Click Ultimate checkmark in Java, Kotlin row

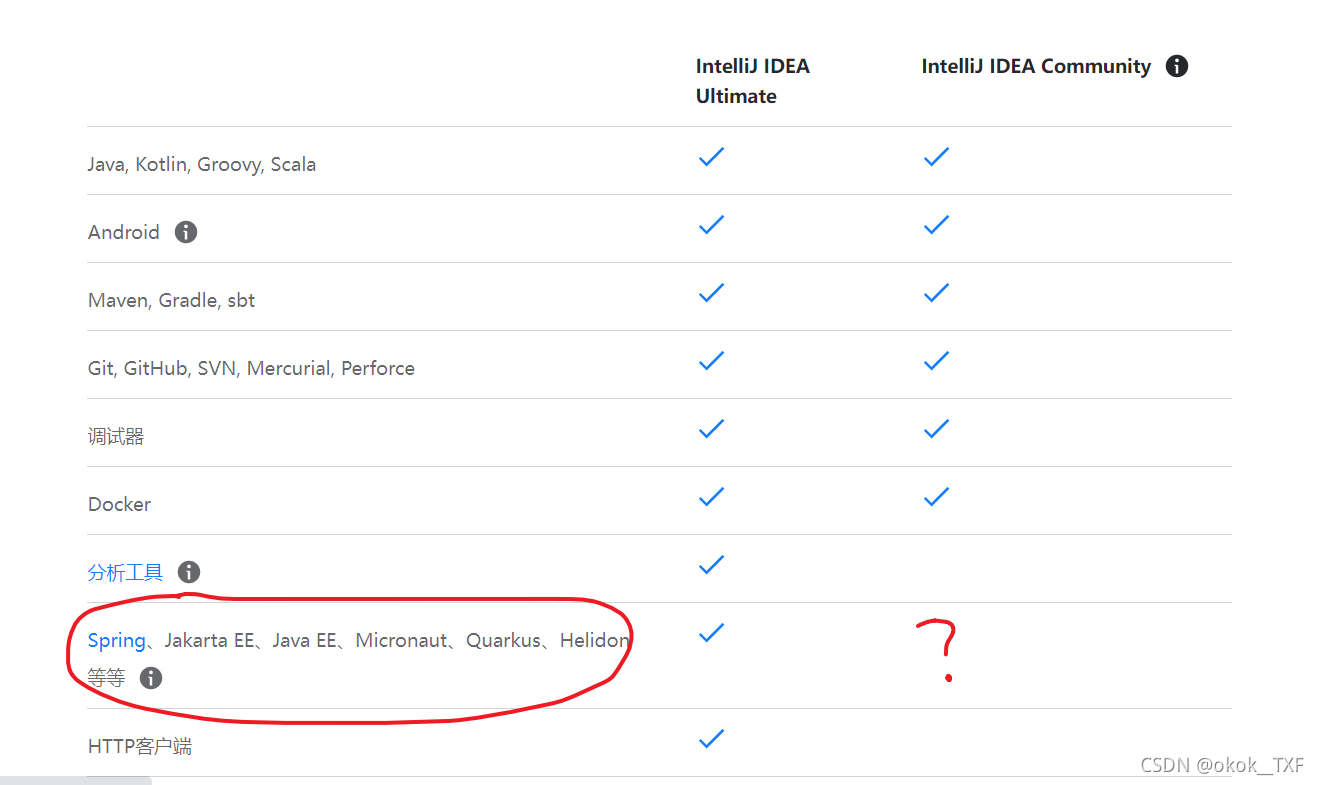click(711, 157)
